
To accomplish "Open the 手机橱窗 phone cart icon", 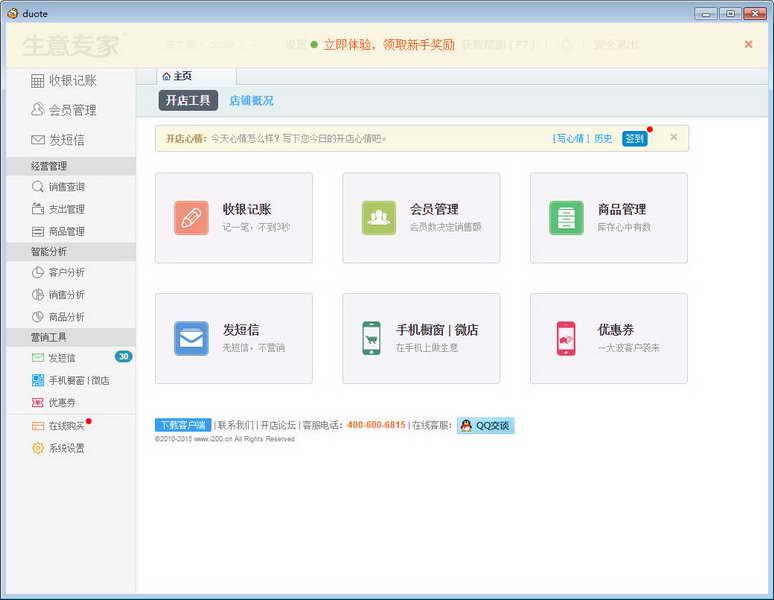I will [x=371, y=338].
